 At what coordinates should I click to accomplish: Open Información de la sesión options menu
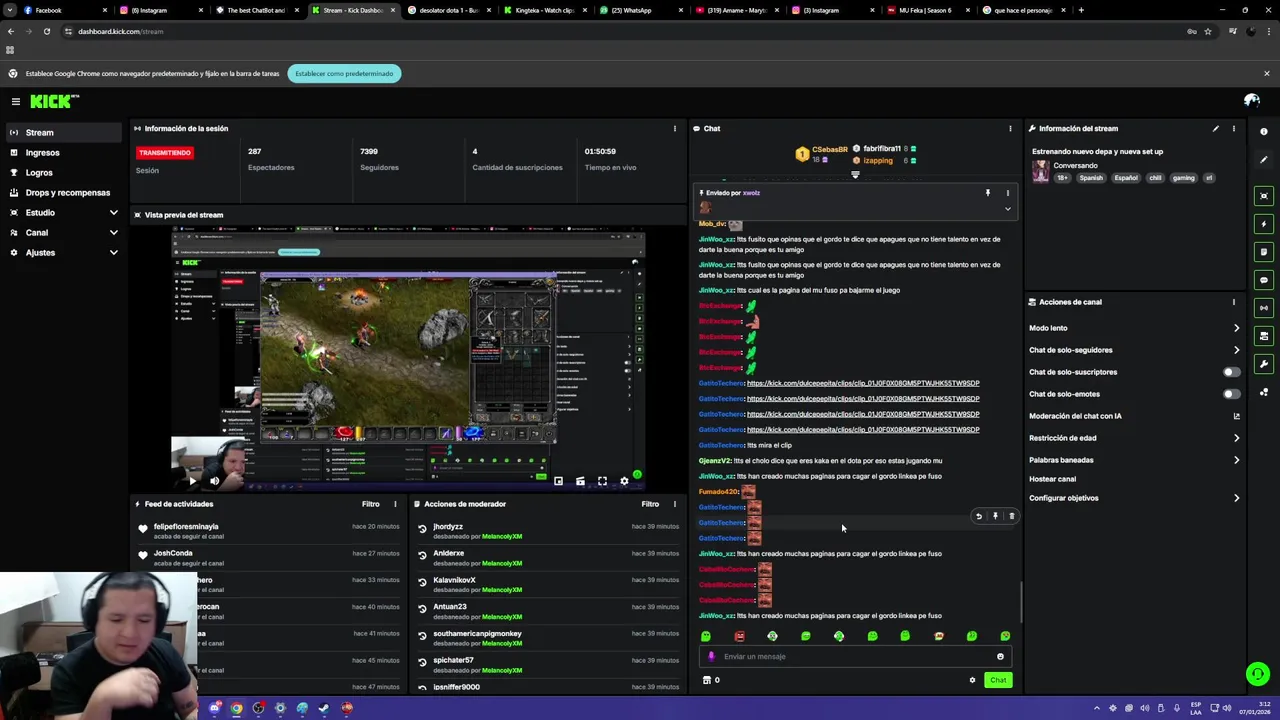[x=674, y=129]
